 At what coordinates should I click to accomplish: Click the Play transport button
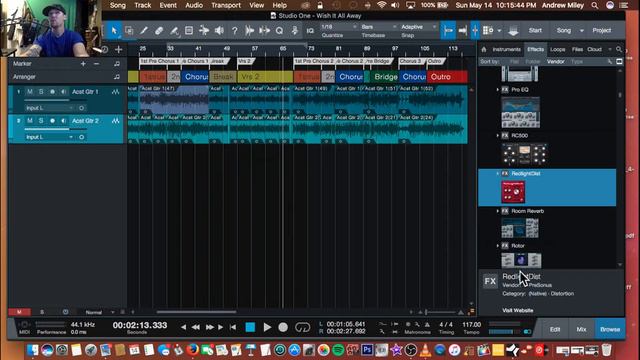click(267, 327)
